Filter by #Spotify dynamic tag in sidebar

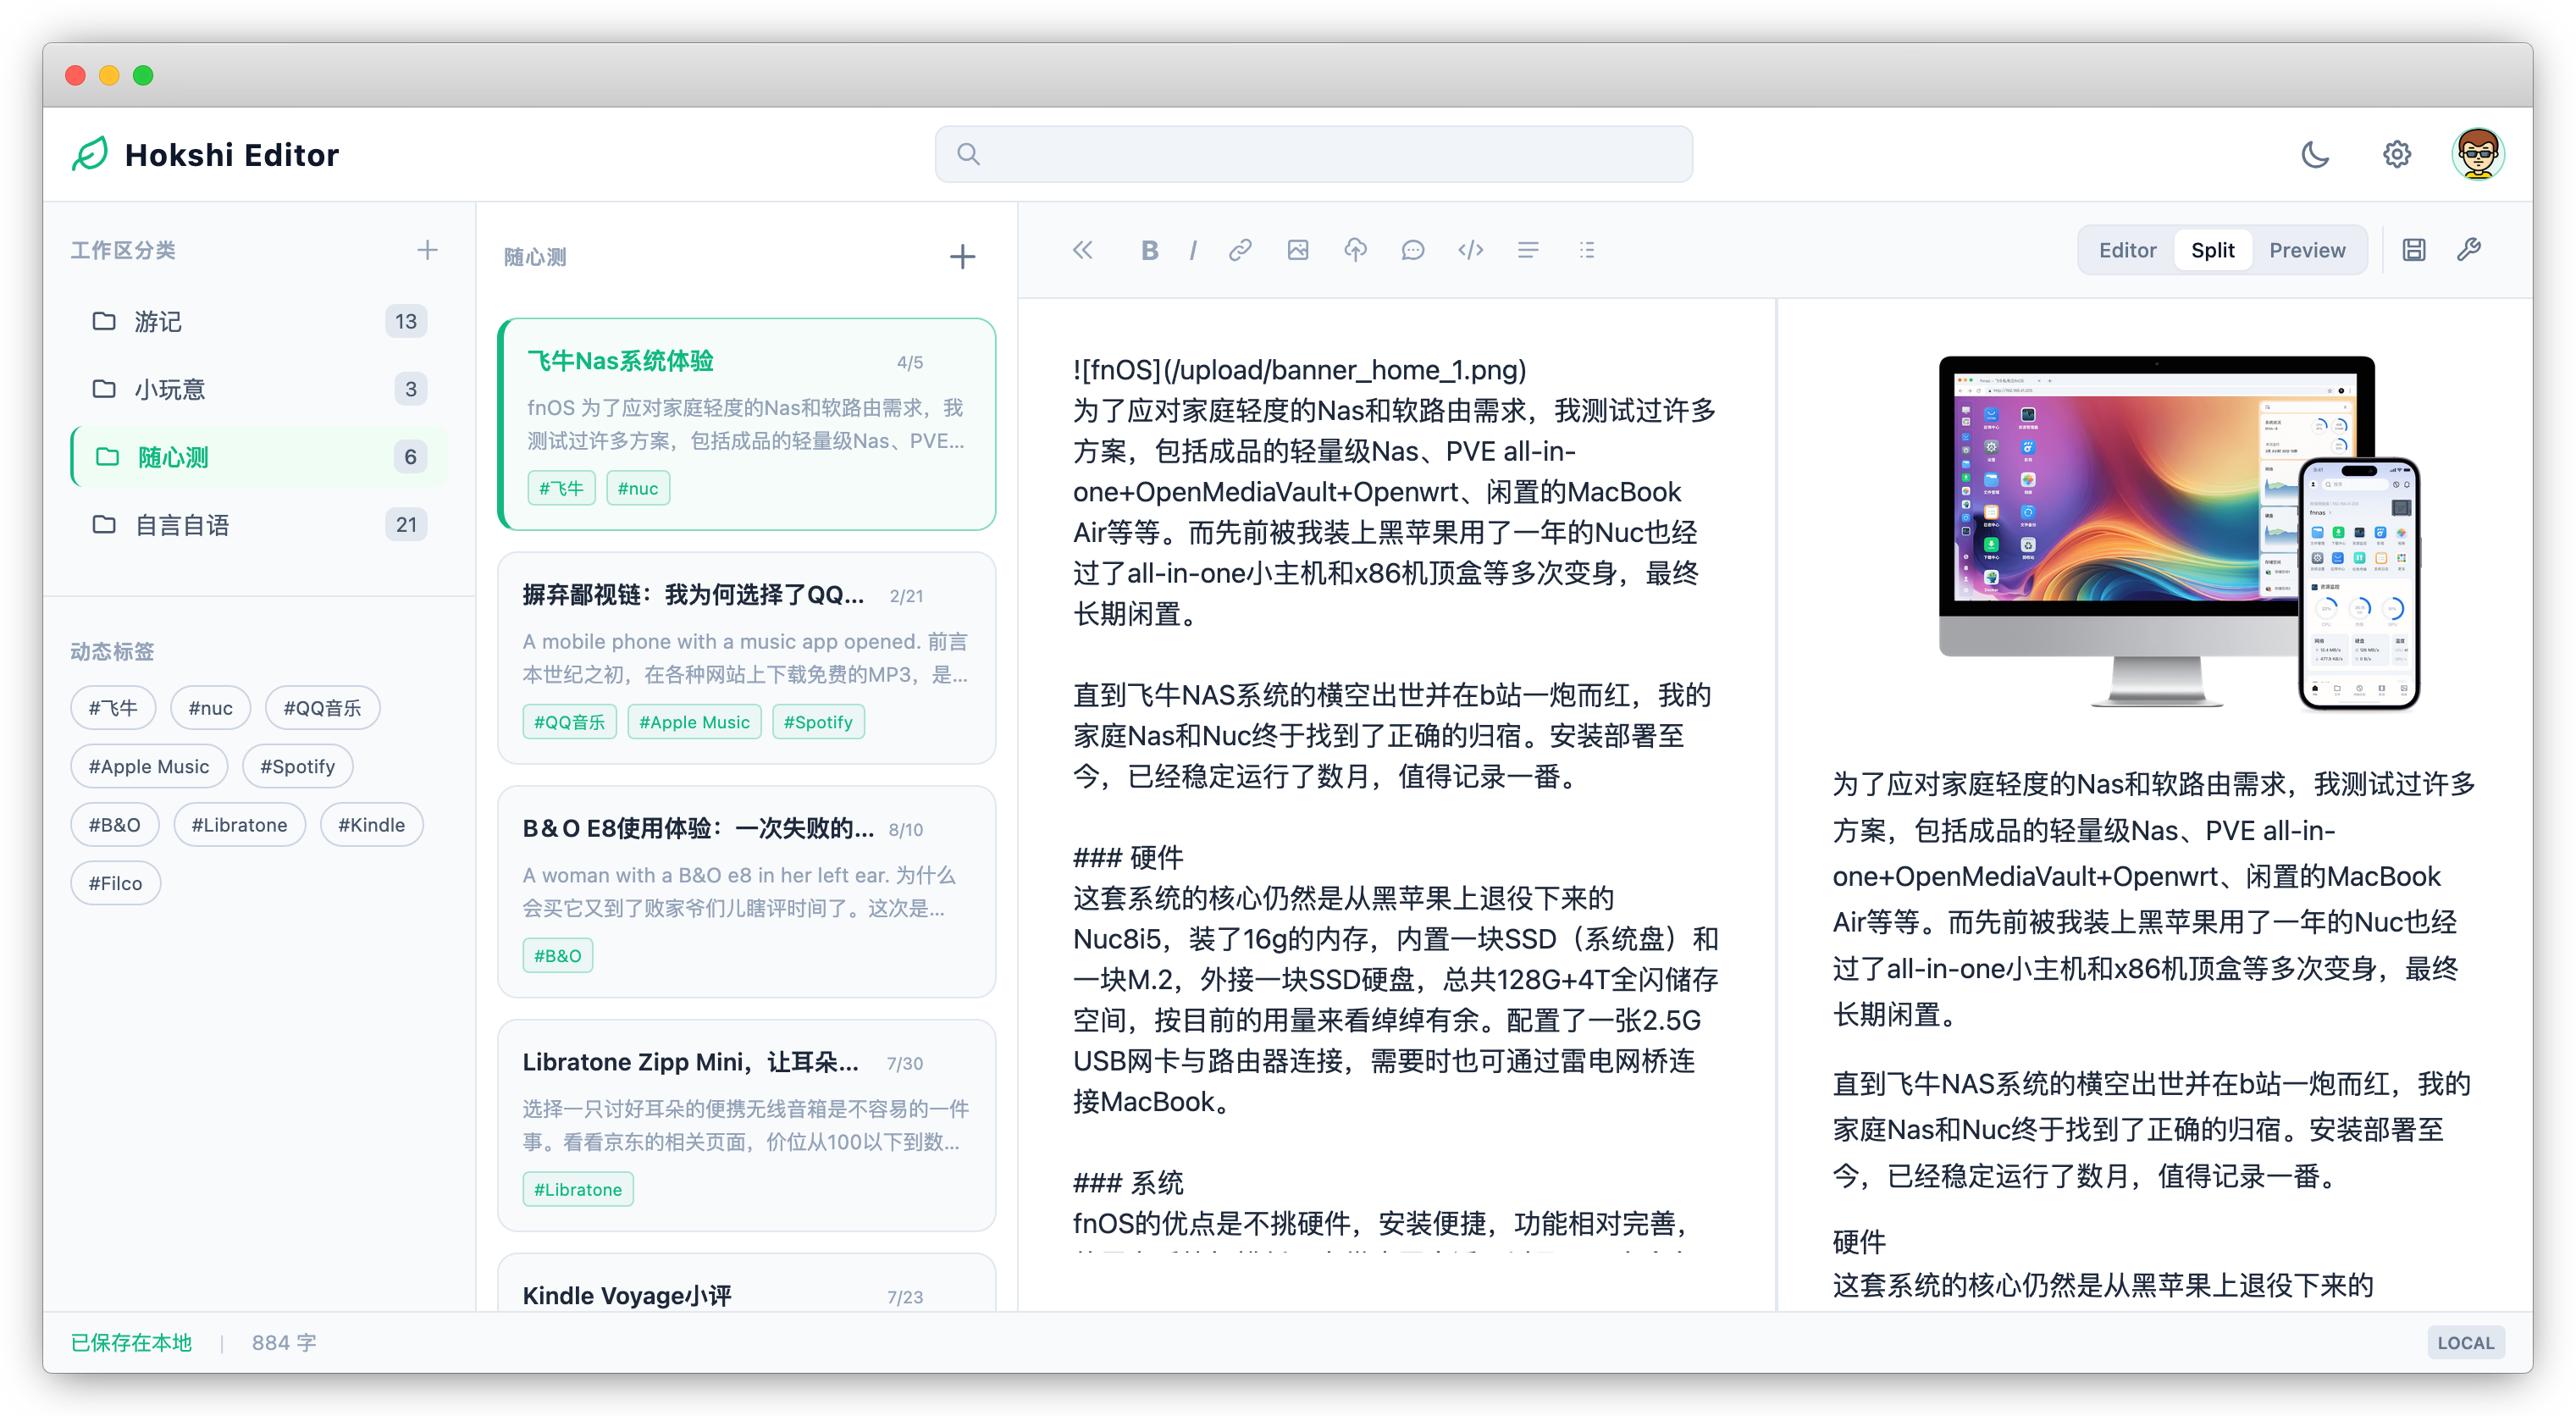[297, 766]
